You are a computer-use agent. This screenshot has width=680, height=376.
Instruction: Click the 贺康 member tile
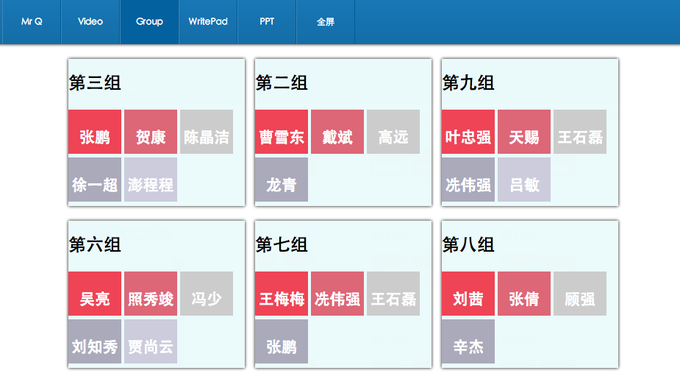tap(150, 132)
